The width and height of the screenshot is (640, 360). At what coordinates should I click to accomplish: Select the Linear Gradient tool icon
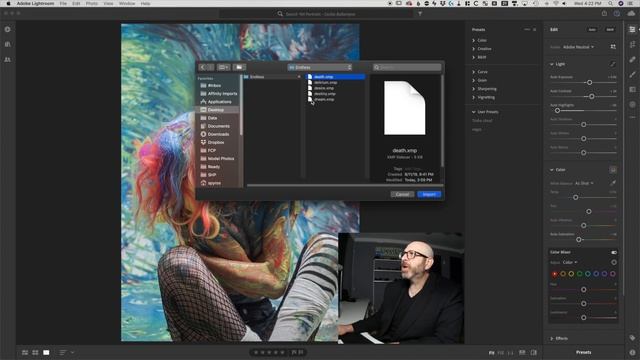point(632,89)
